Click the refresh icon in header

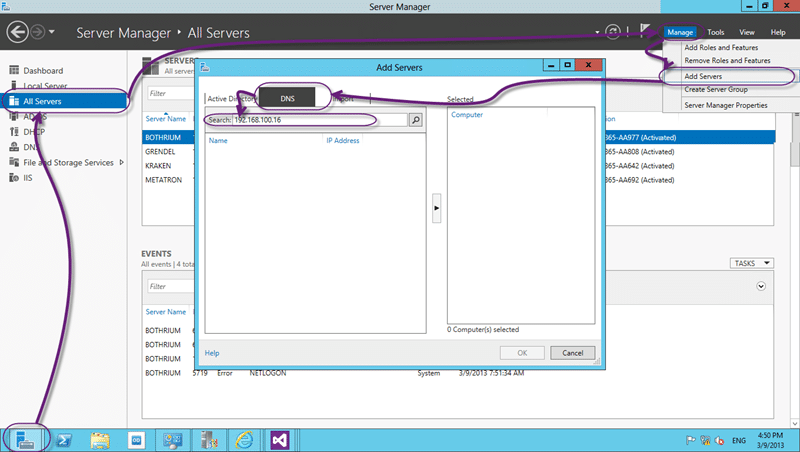point(612,32)
